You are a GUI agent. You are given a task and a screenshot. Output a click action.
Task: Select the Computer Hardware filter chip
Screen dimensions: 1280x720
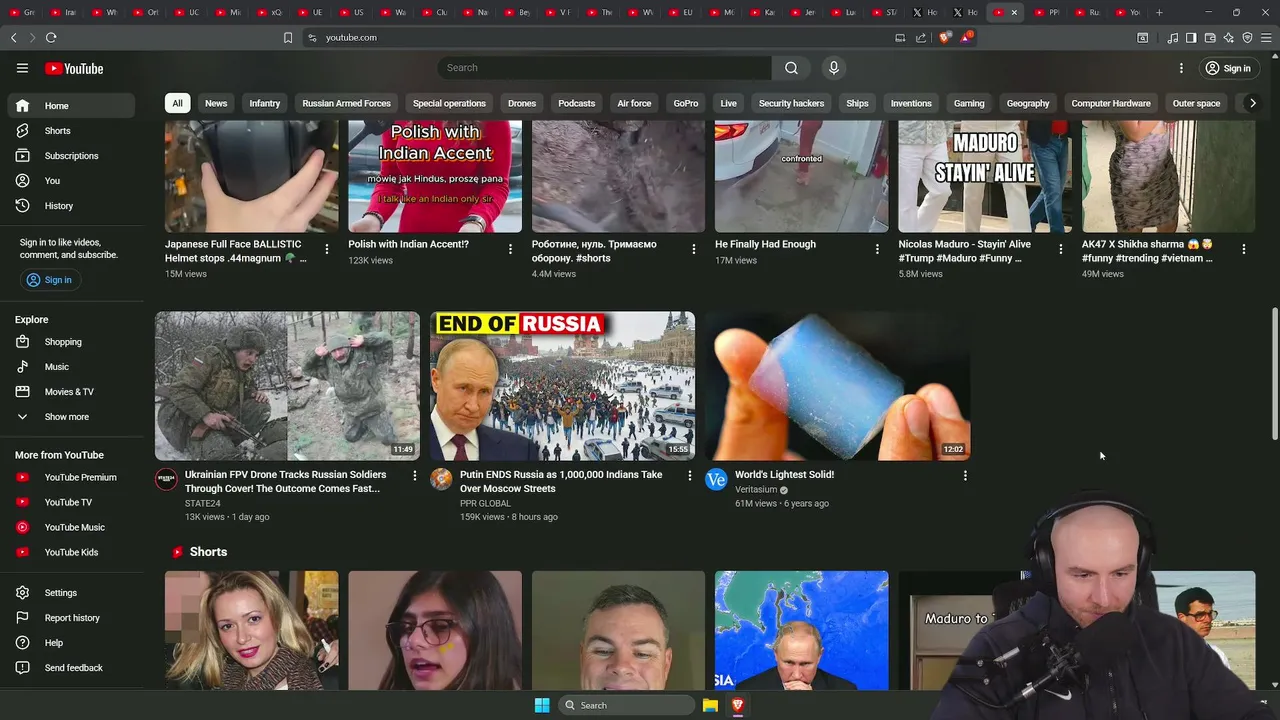pyautogui.click(x=1111, y=103)
